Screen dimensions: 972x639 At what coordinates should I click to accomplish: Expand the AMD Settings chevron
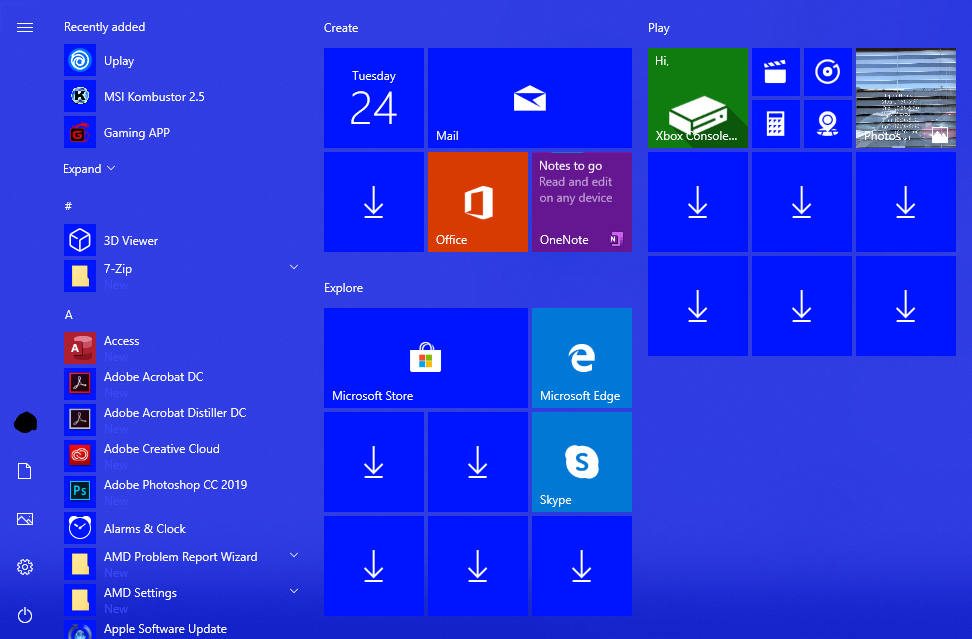point(294,591)
